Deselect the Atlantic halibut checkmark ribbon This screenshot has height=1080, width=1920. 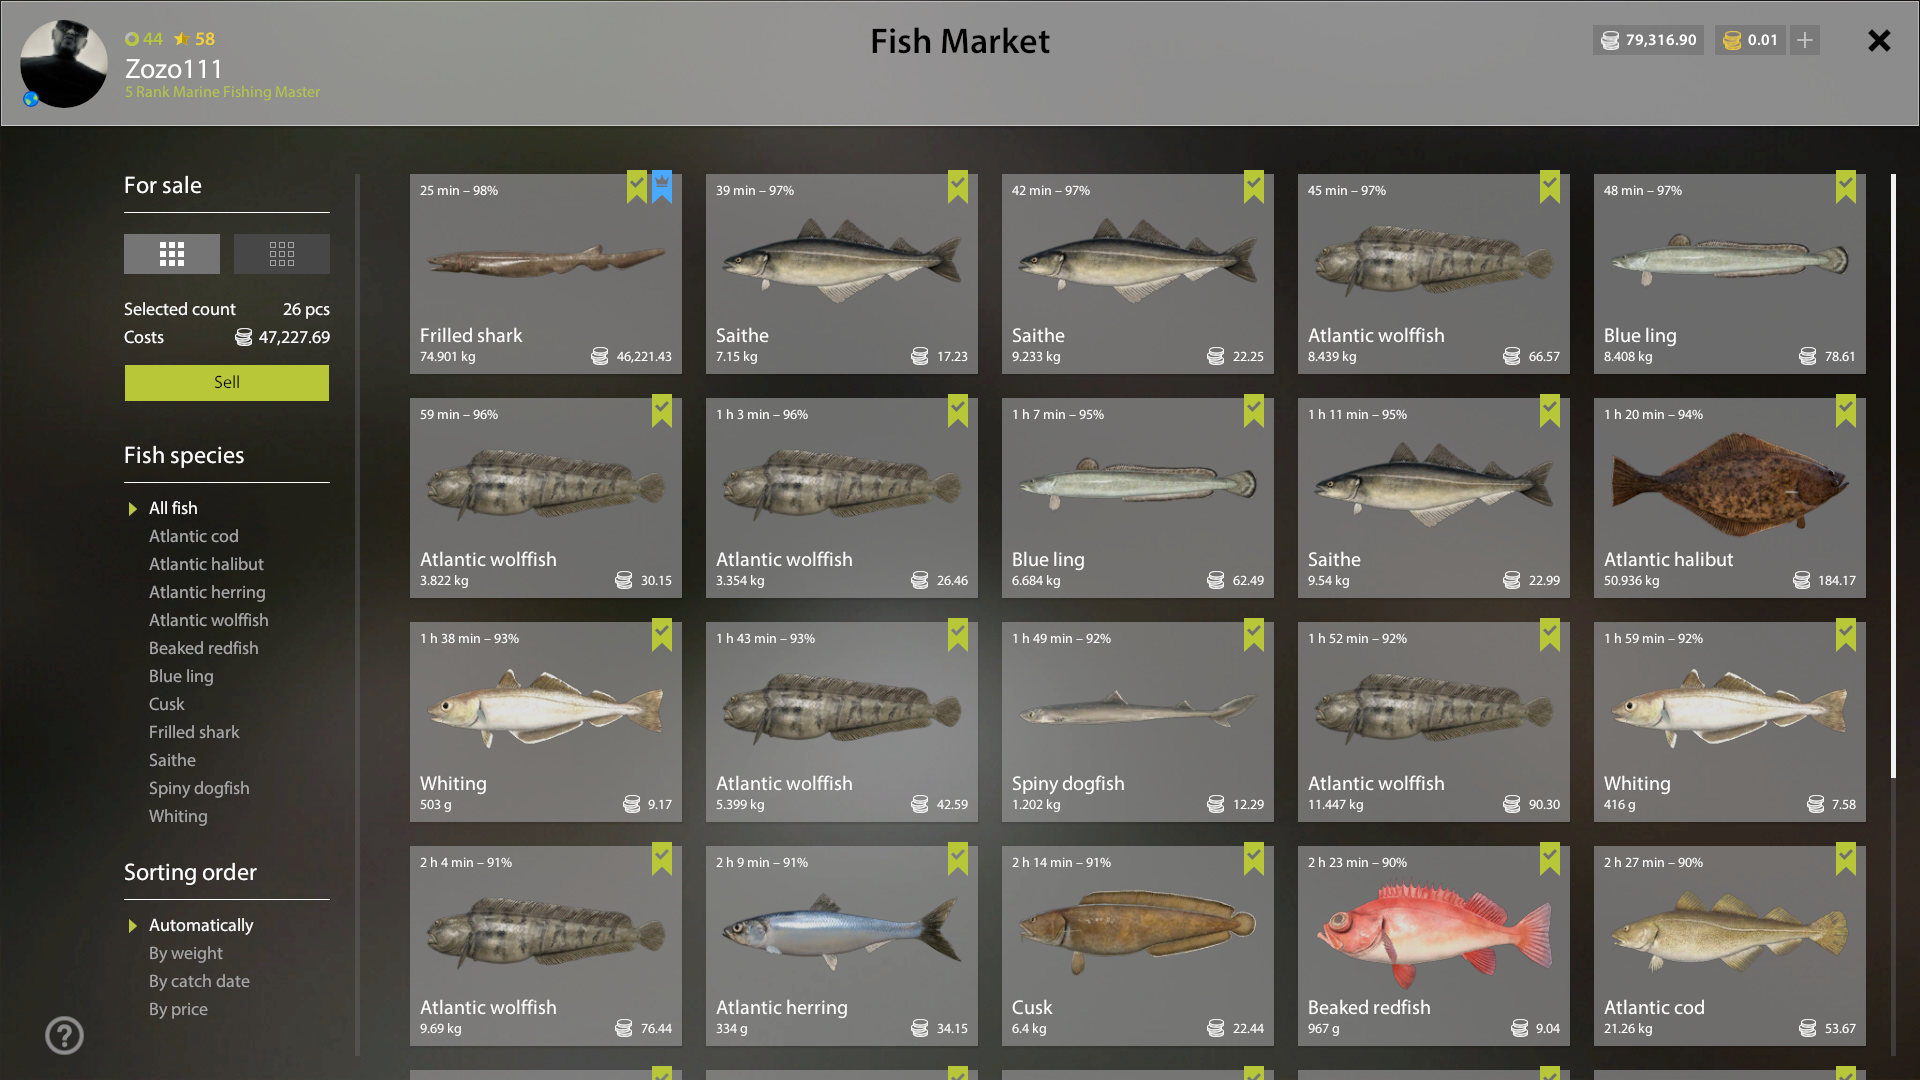(1846, 410)
